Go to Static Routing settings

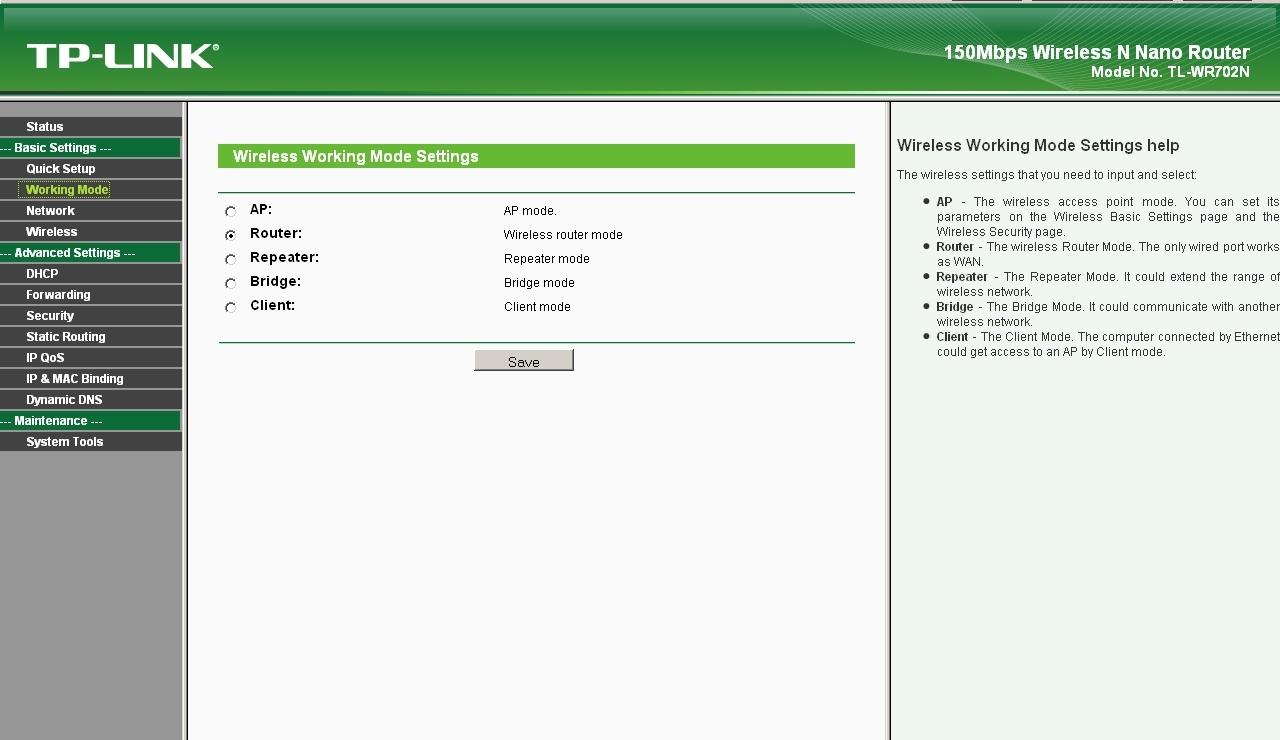(65, 337)
